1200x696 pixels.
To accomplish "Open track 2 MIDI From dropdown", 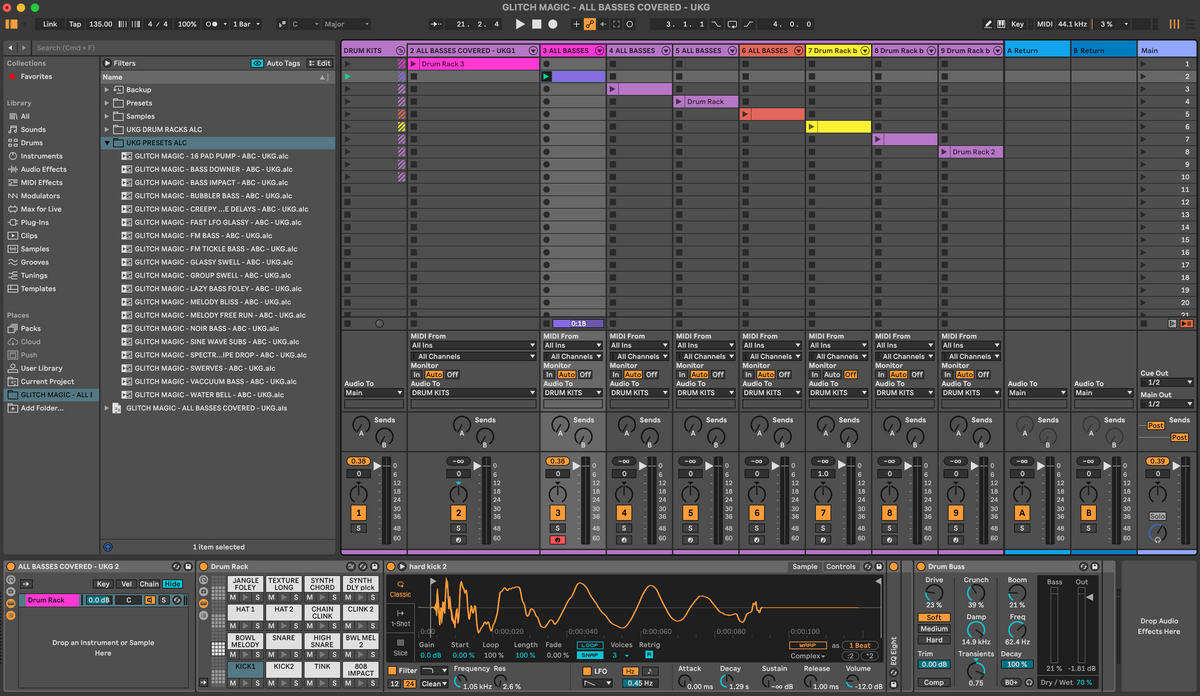I will tap(473, 346).
